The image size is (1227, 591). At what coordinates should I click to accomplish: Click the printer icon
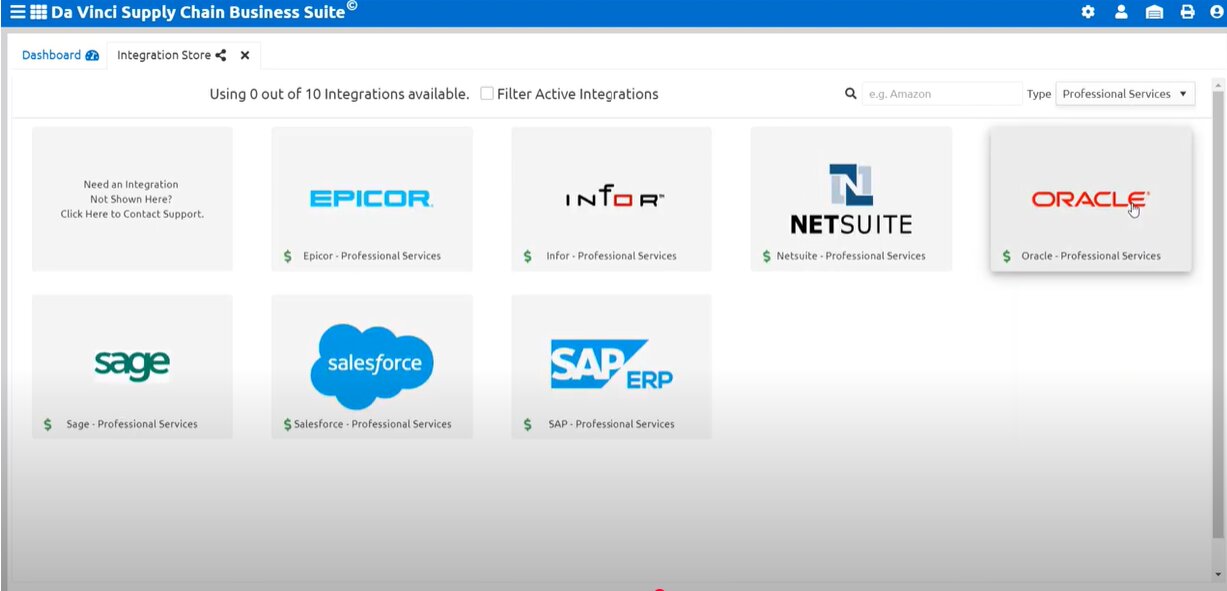[1187, 12]
